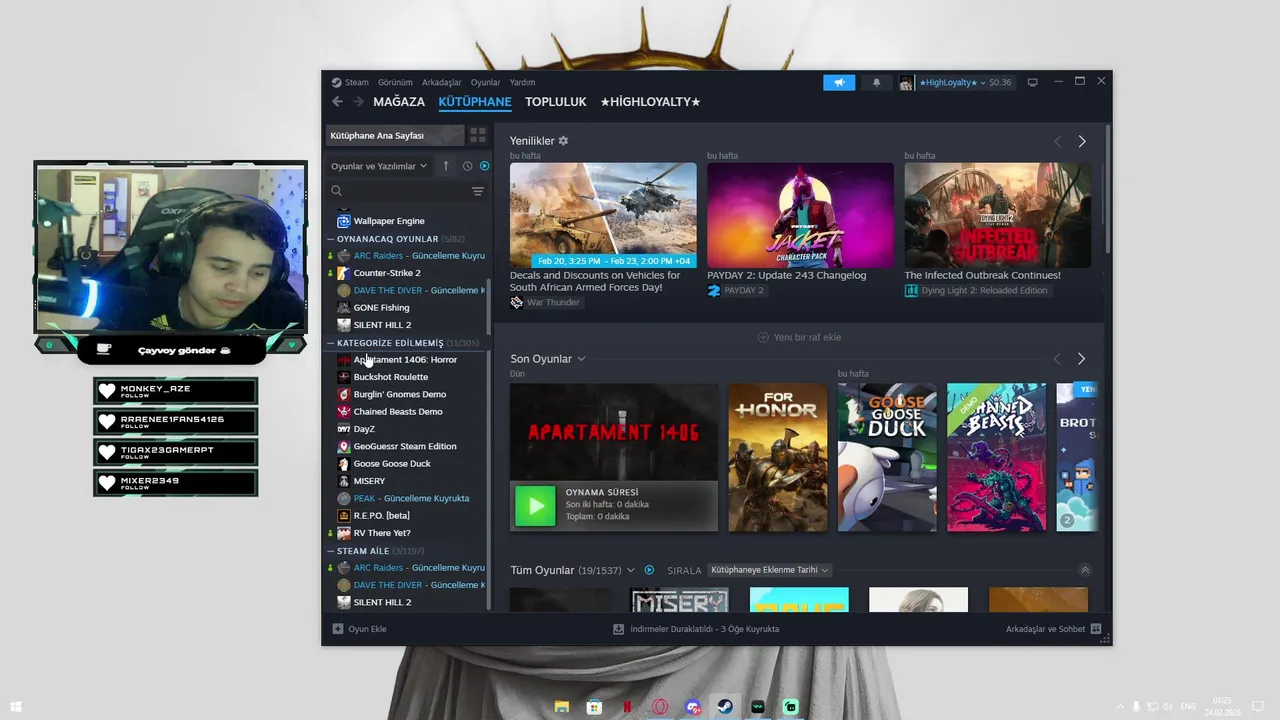Screen dimensions: 1280x720
Task: Toggle recent activity clock filter
Action: pyautogui.click(x=467, y=166)
